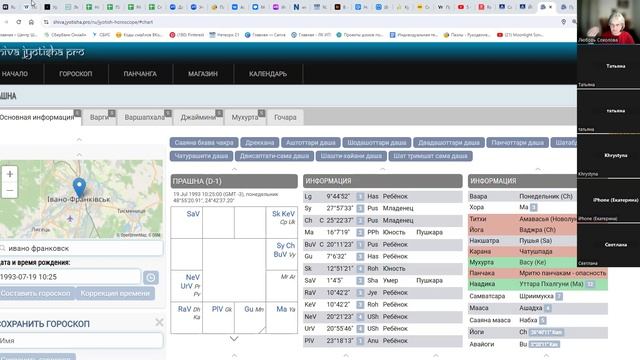Click the badge next to Хора Ma
This screenshot has width=640, height=360.
point(533,207)
